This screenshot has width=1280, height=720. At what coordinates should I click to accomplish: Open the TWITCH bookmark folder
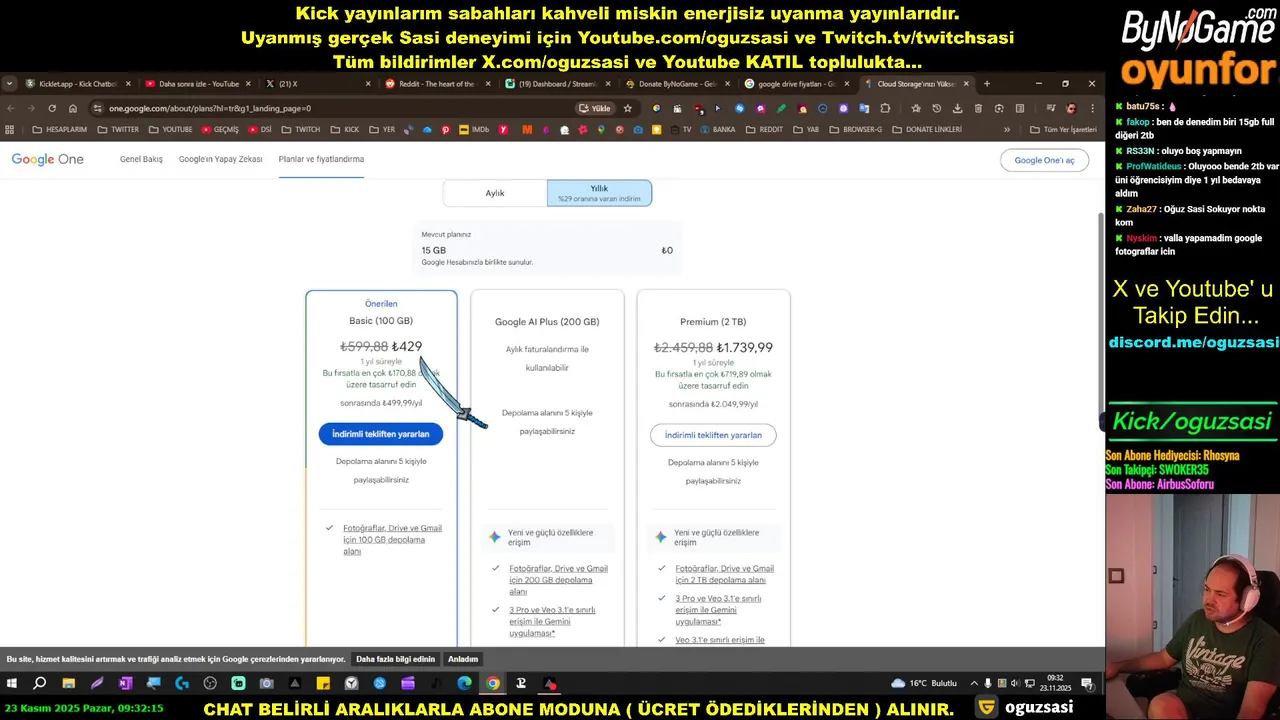point(301,129)
